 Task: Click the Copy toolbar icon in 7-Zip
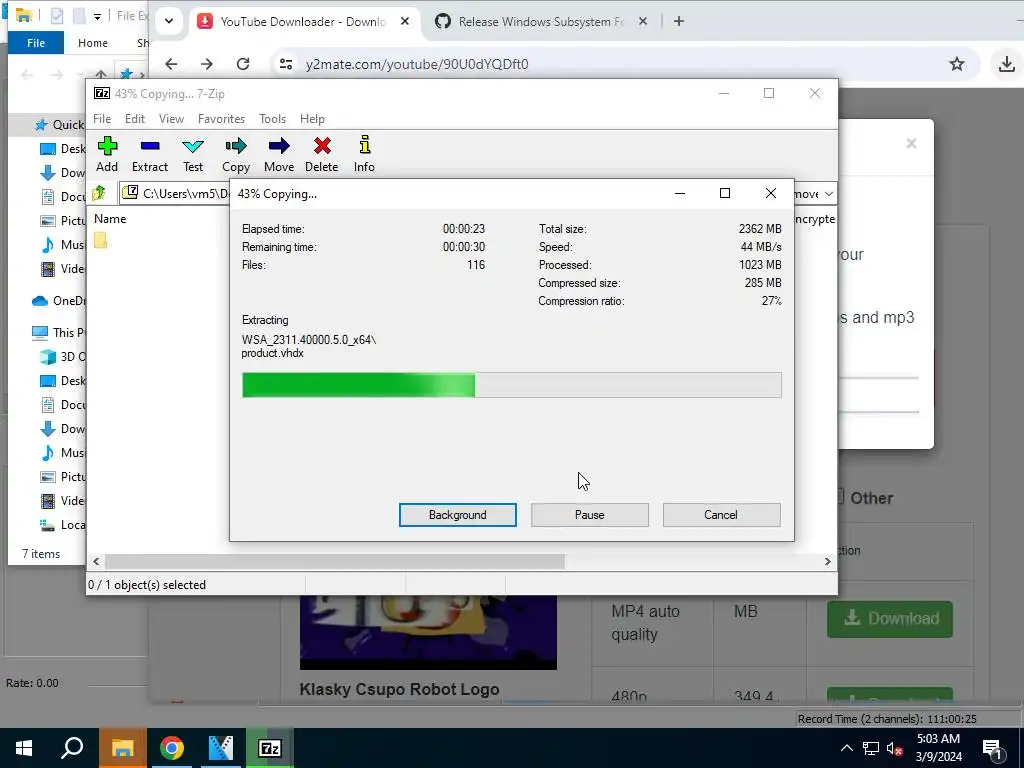pyautogui.click(x=236, y=154)
